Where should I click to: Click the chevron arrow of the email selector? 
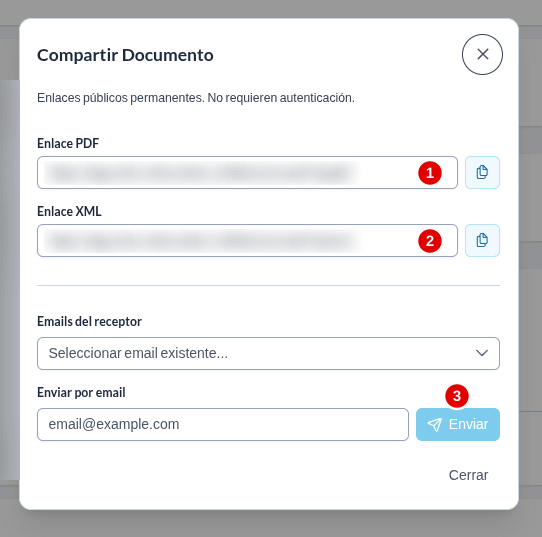coord(482,353)
